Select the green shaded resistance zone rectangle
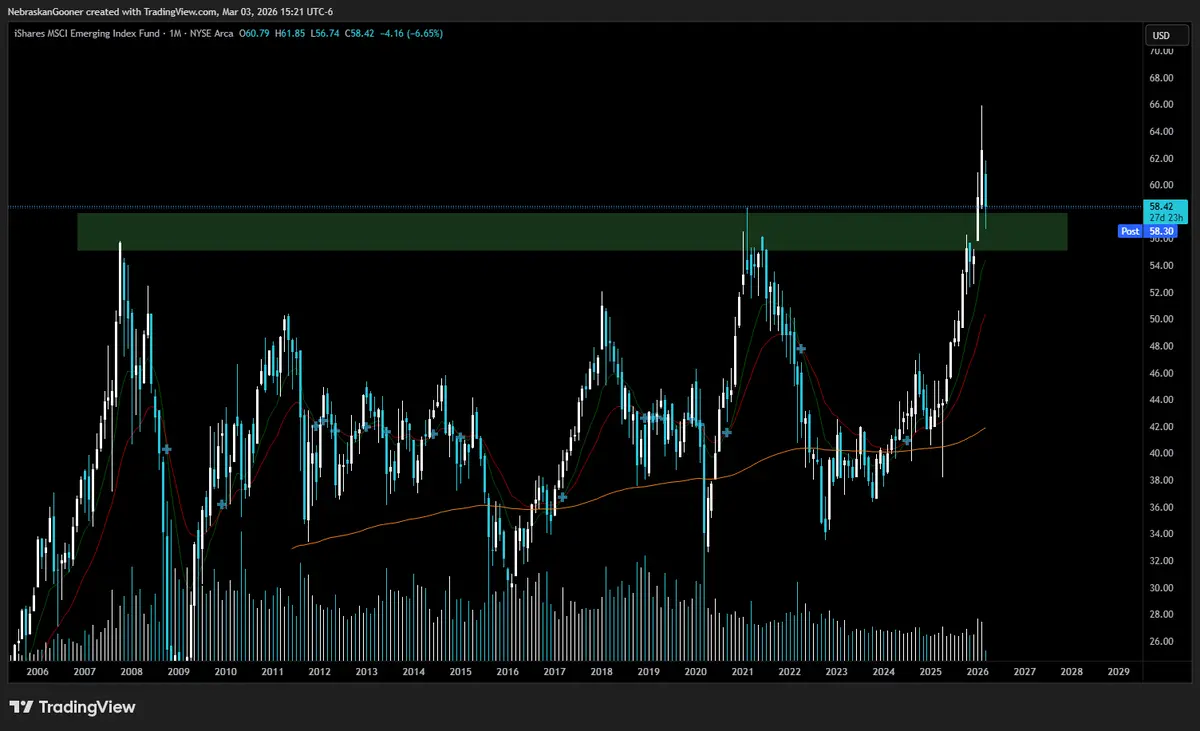Viewport: 1200px width, 731px height. coord(572,231)
